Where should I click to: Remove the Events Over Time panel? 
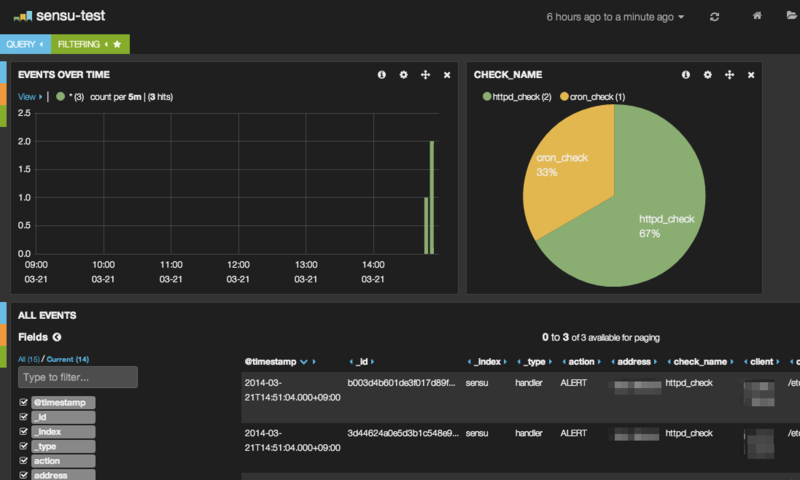point(447,75)
